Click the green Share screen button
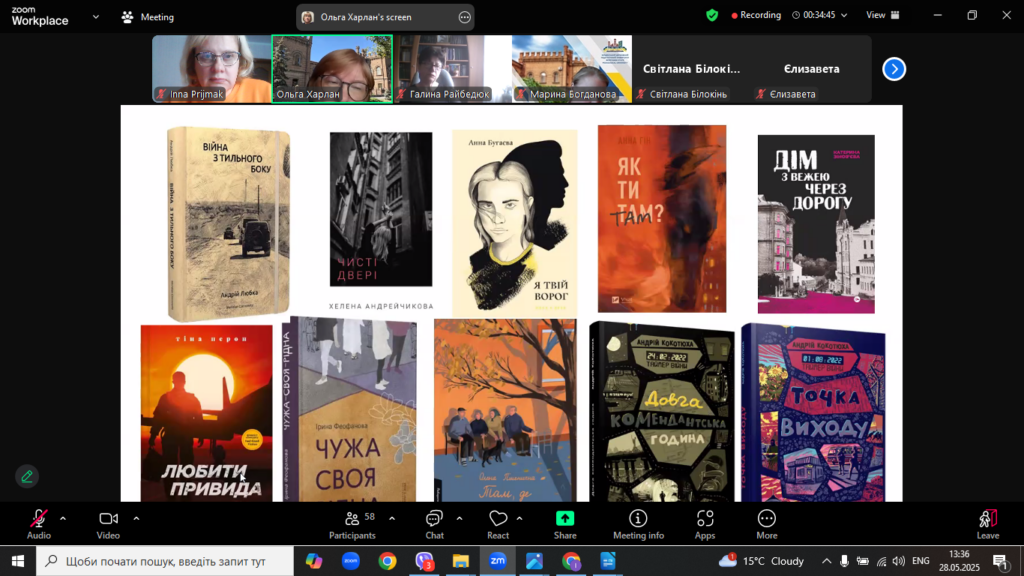 click(x=565, y=524)
